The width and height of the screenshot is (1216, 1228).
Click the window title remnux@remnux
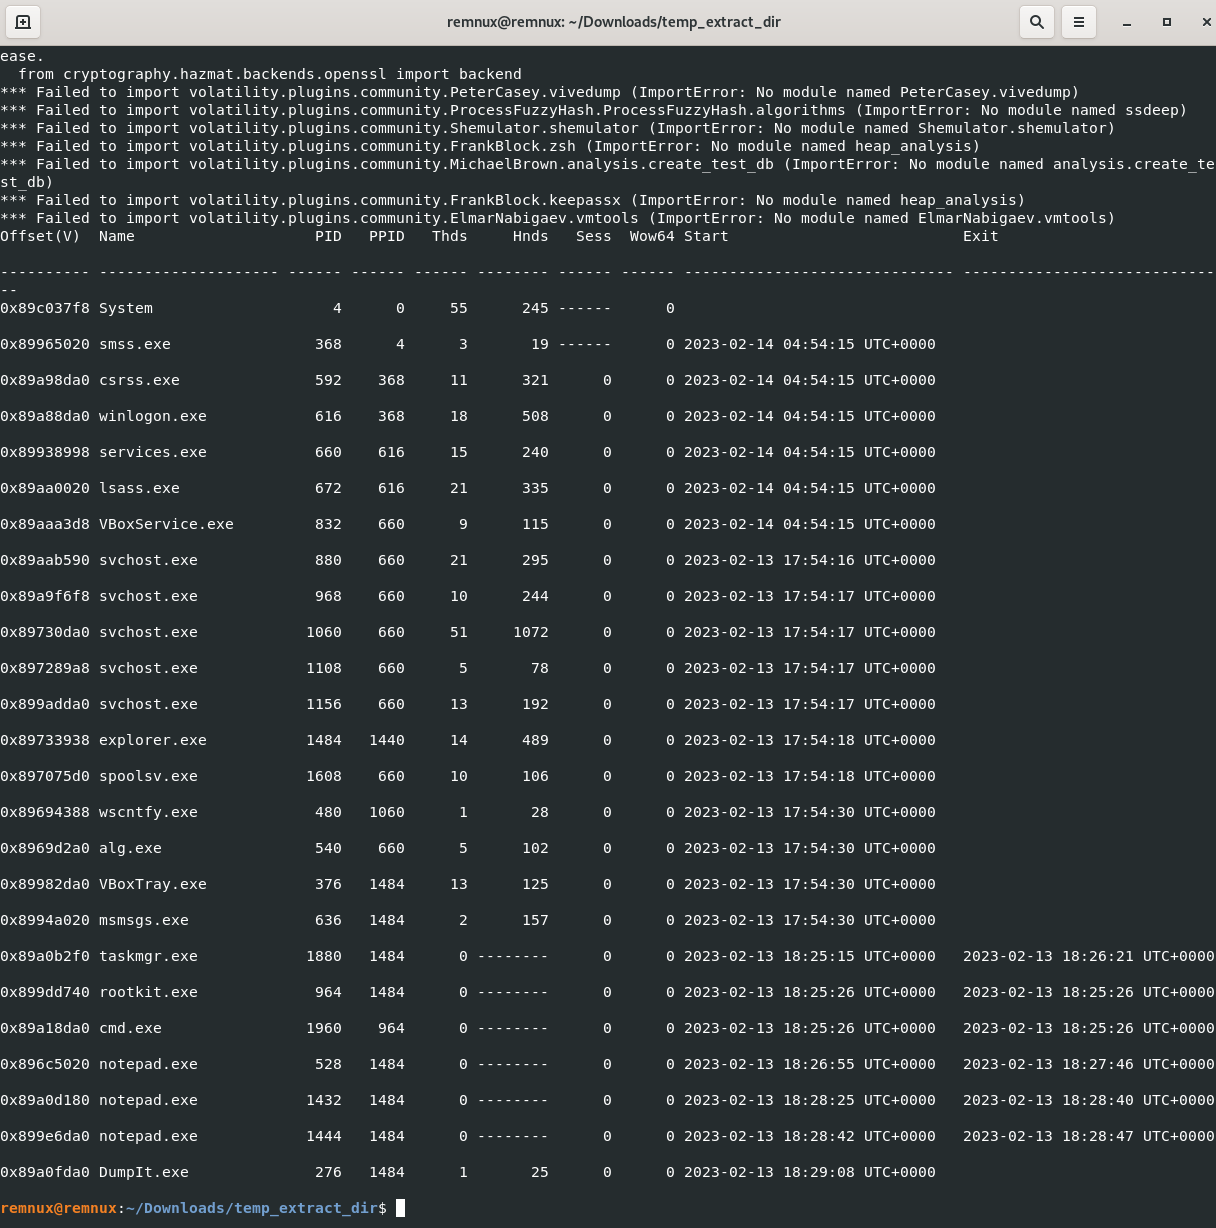[614, 22]
